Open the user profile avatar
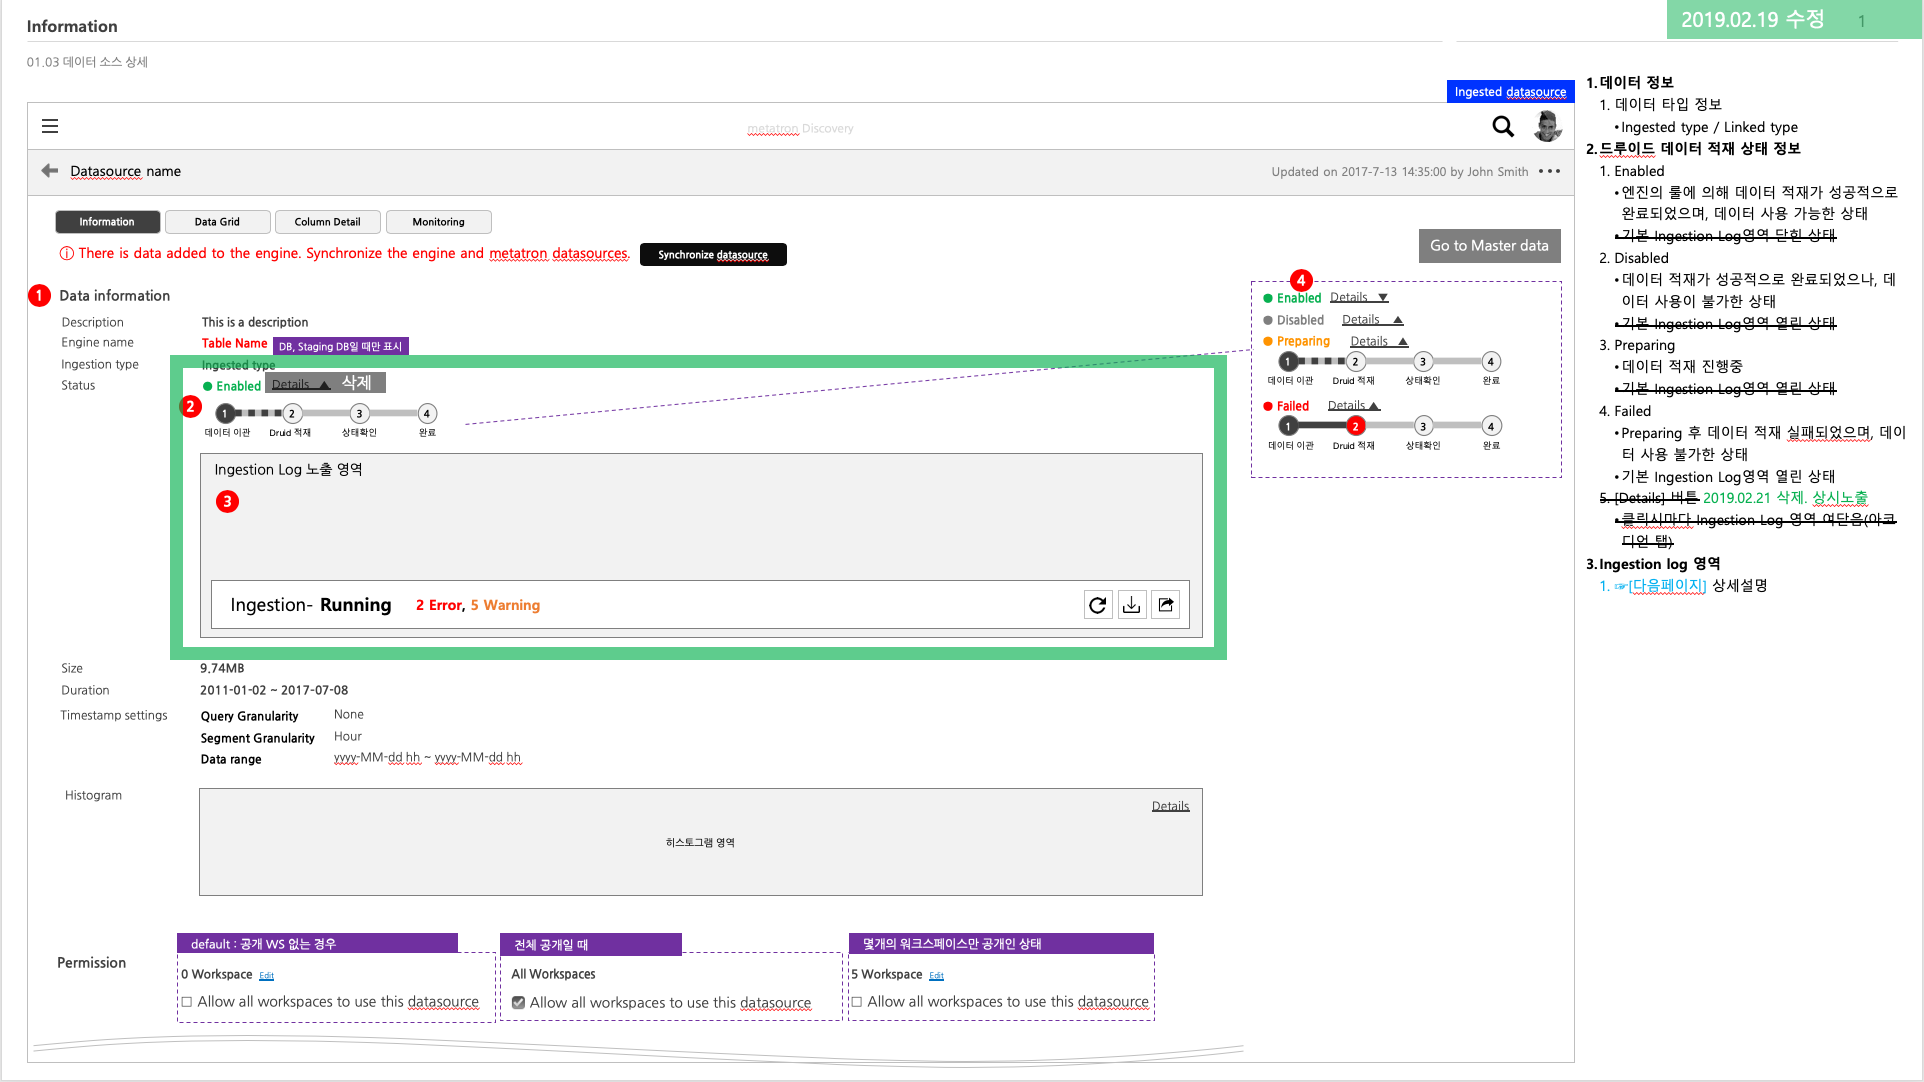1924x1082 pixels. pos(1547,126)
